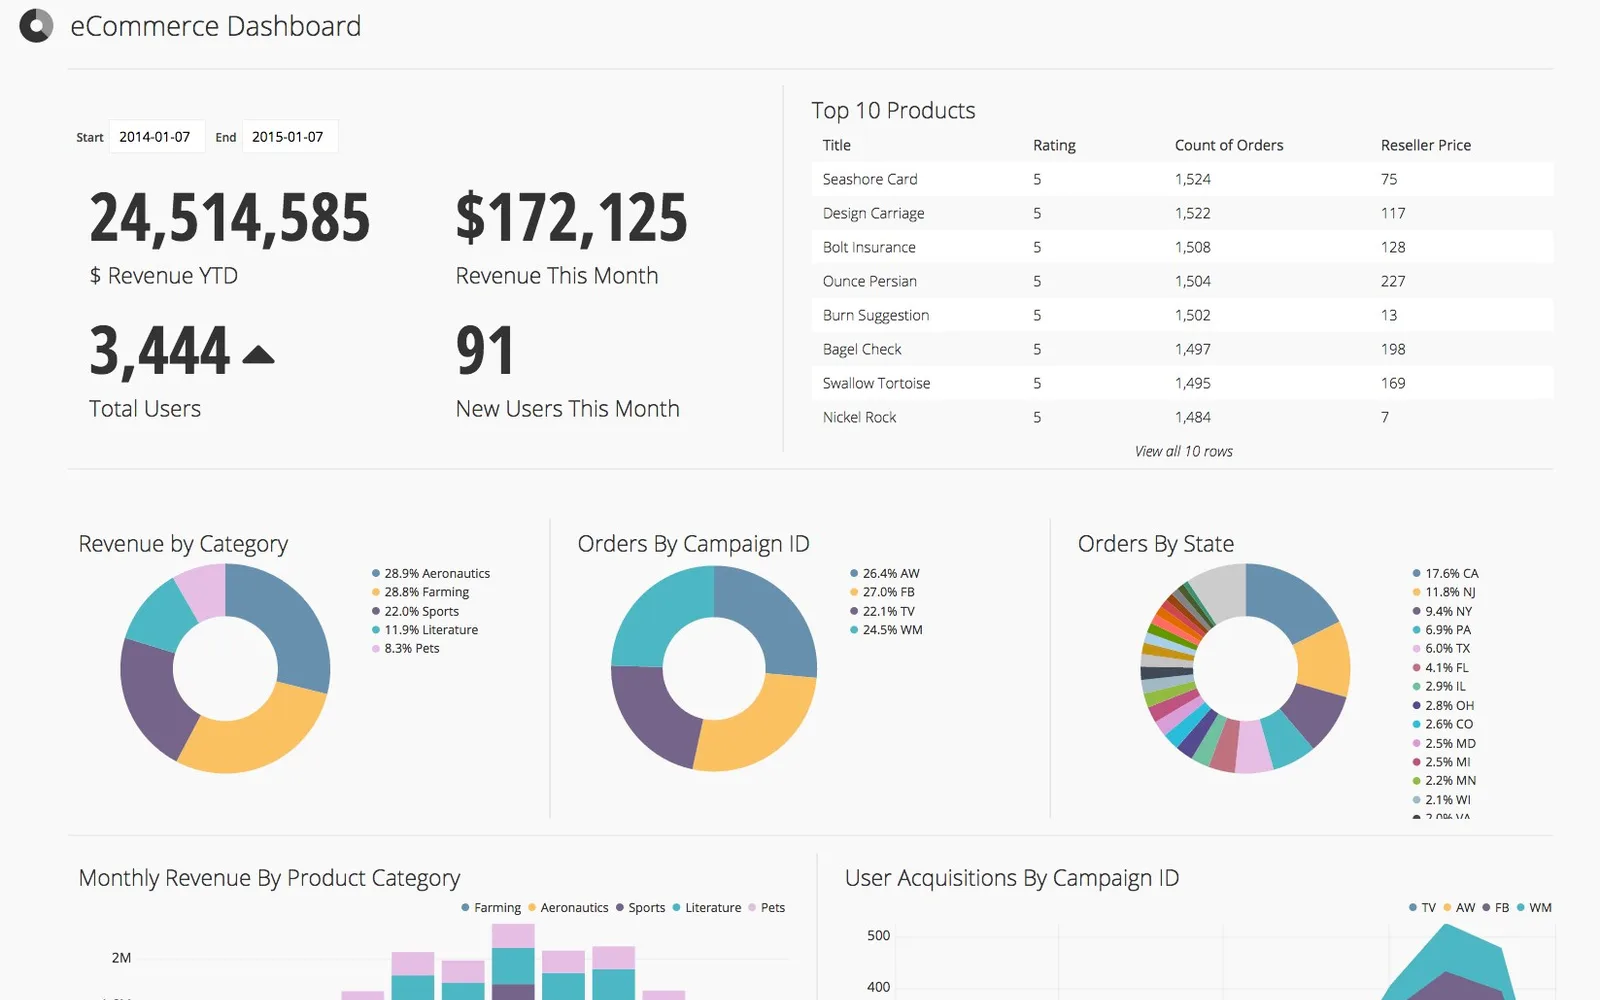Toggle the 11.8% NJ state legend entry
The height and width of the screenshot is (1000, 1600).
tap(1444, 592)
